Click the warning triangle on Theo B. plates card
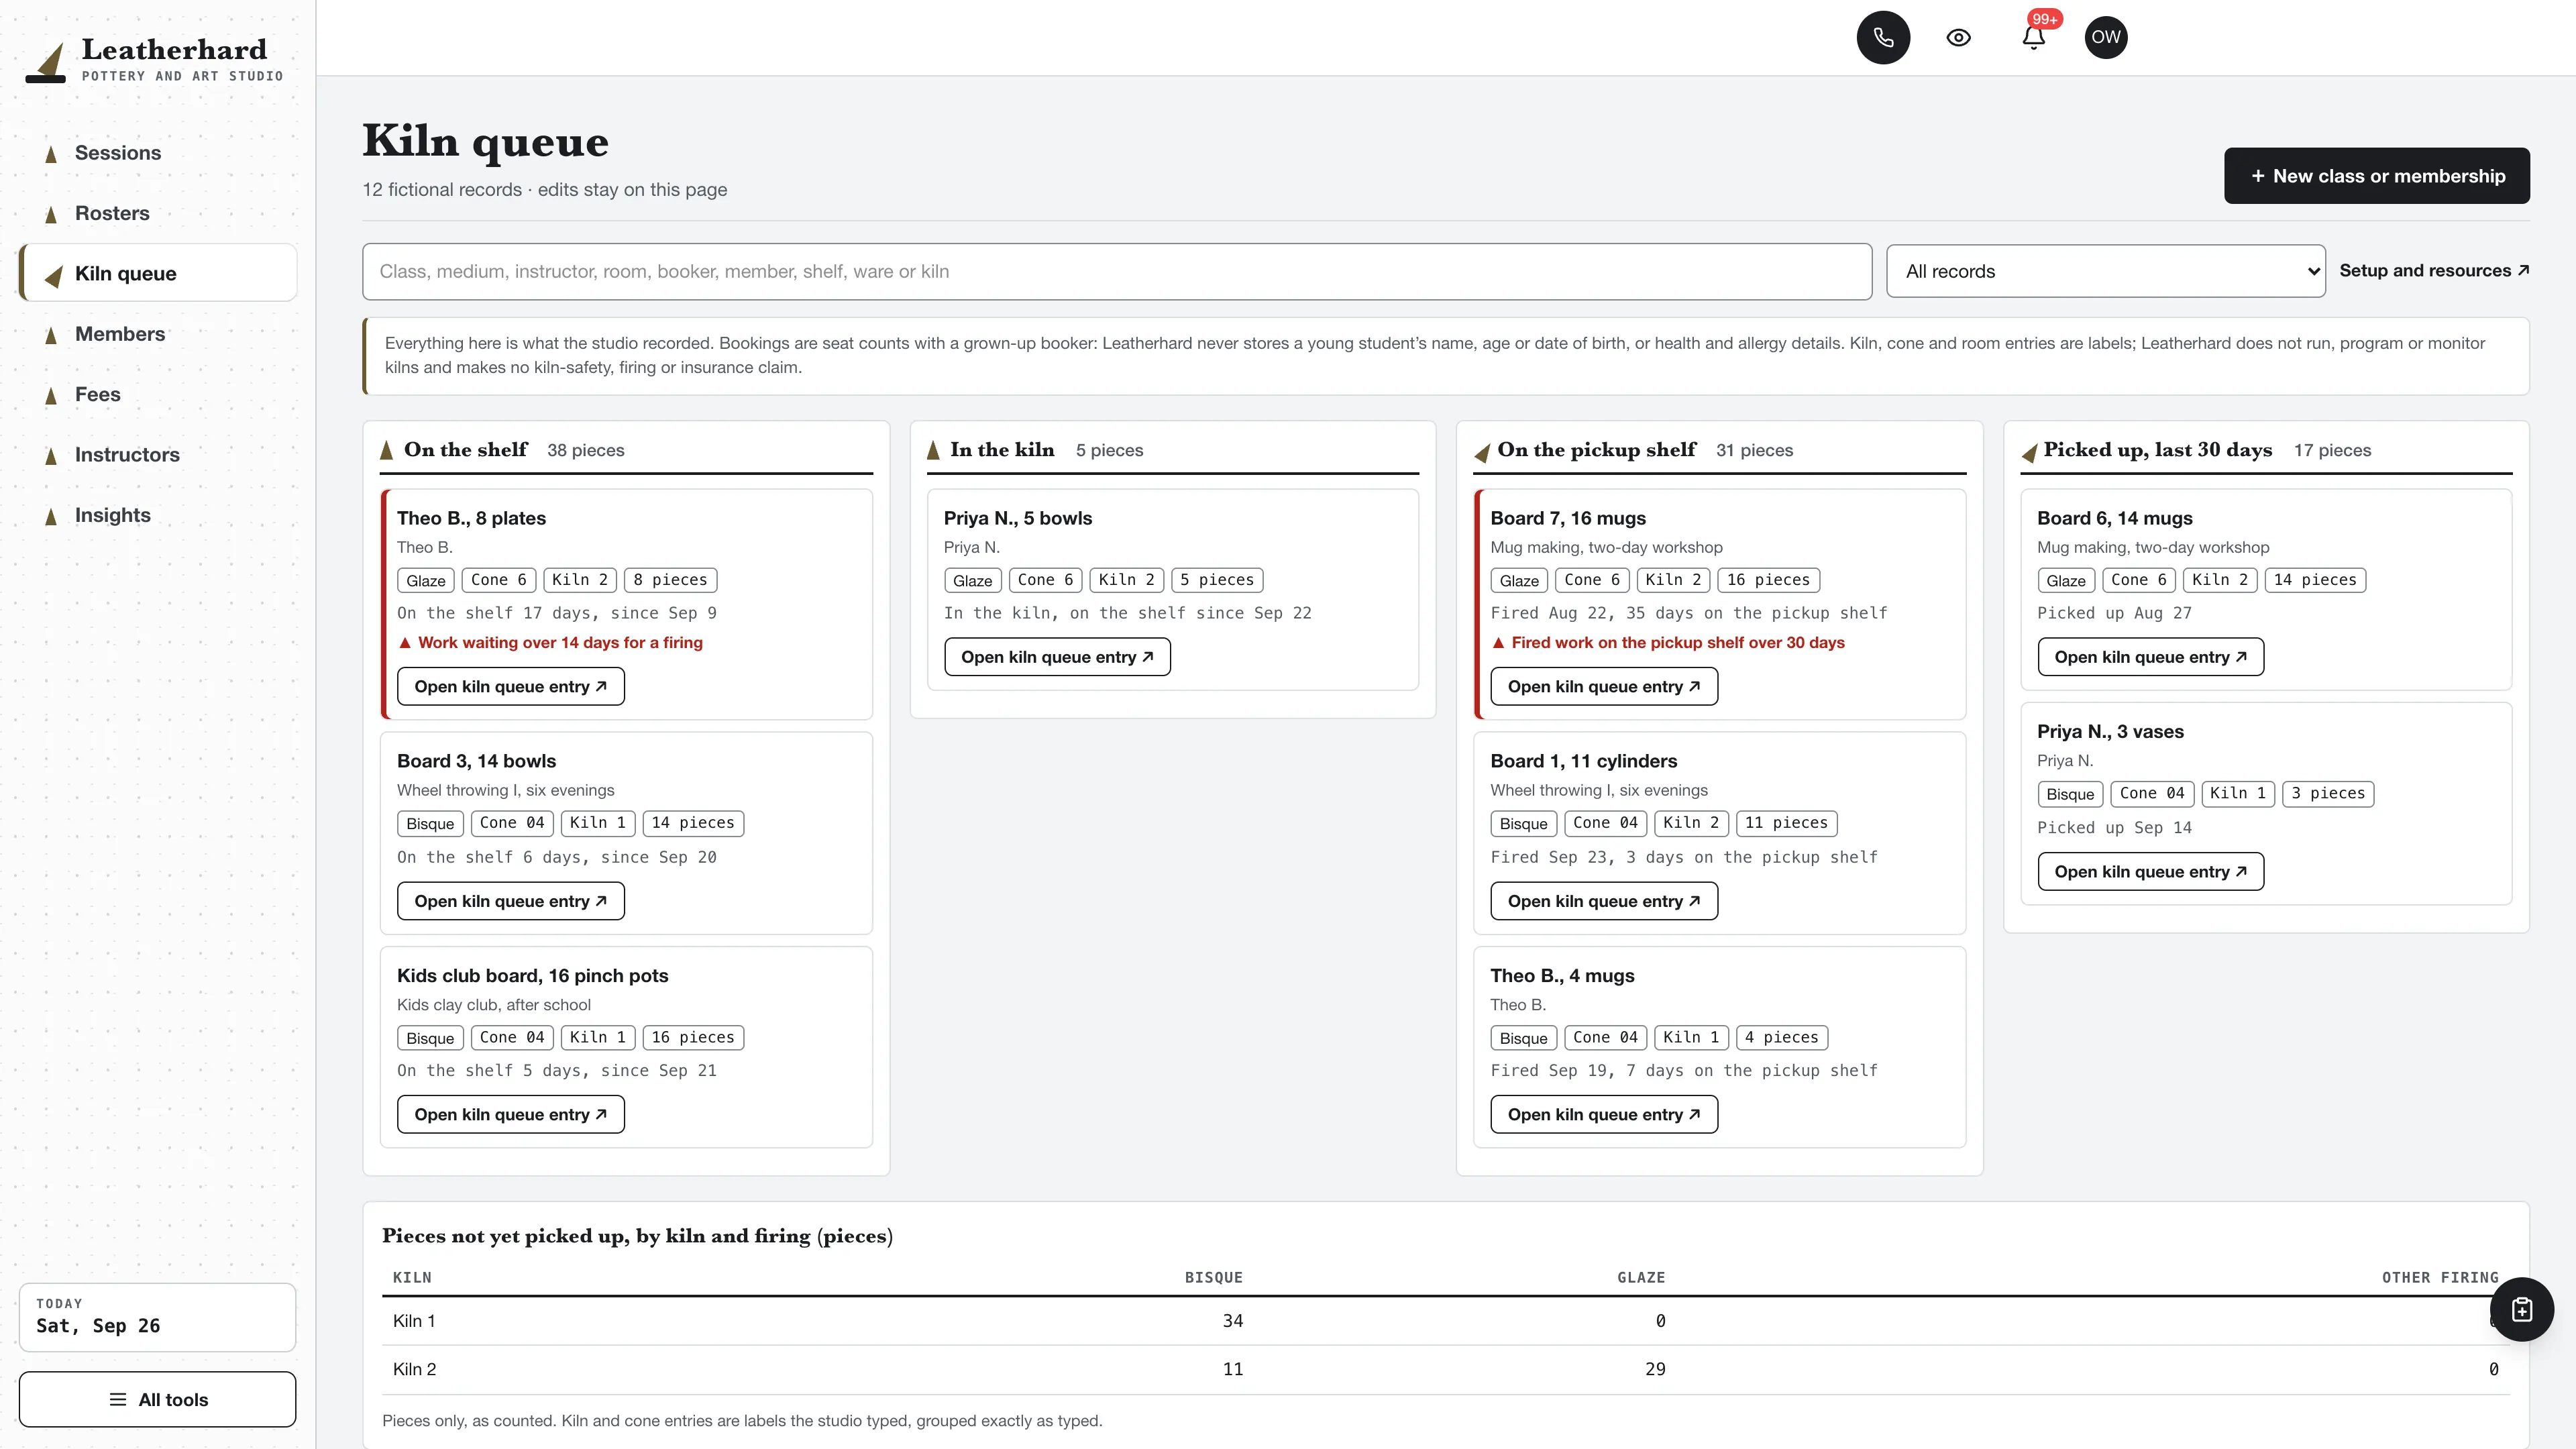 (x=405, y=643)
